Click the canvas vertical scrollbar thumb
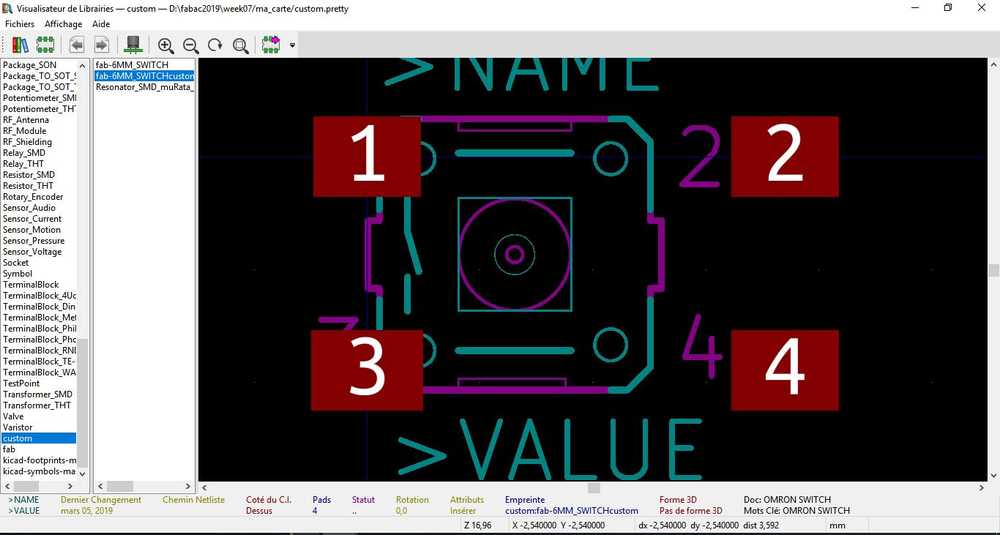The width and height of the screenshot is (1000, 535). click(x=994, y=270)
